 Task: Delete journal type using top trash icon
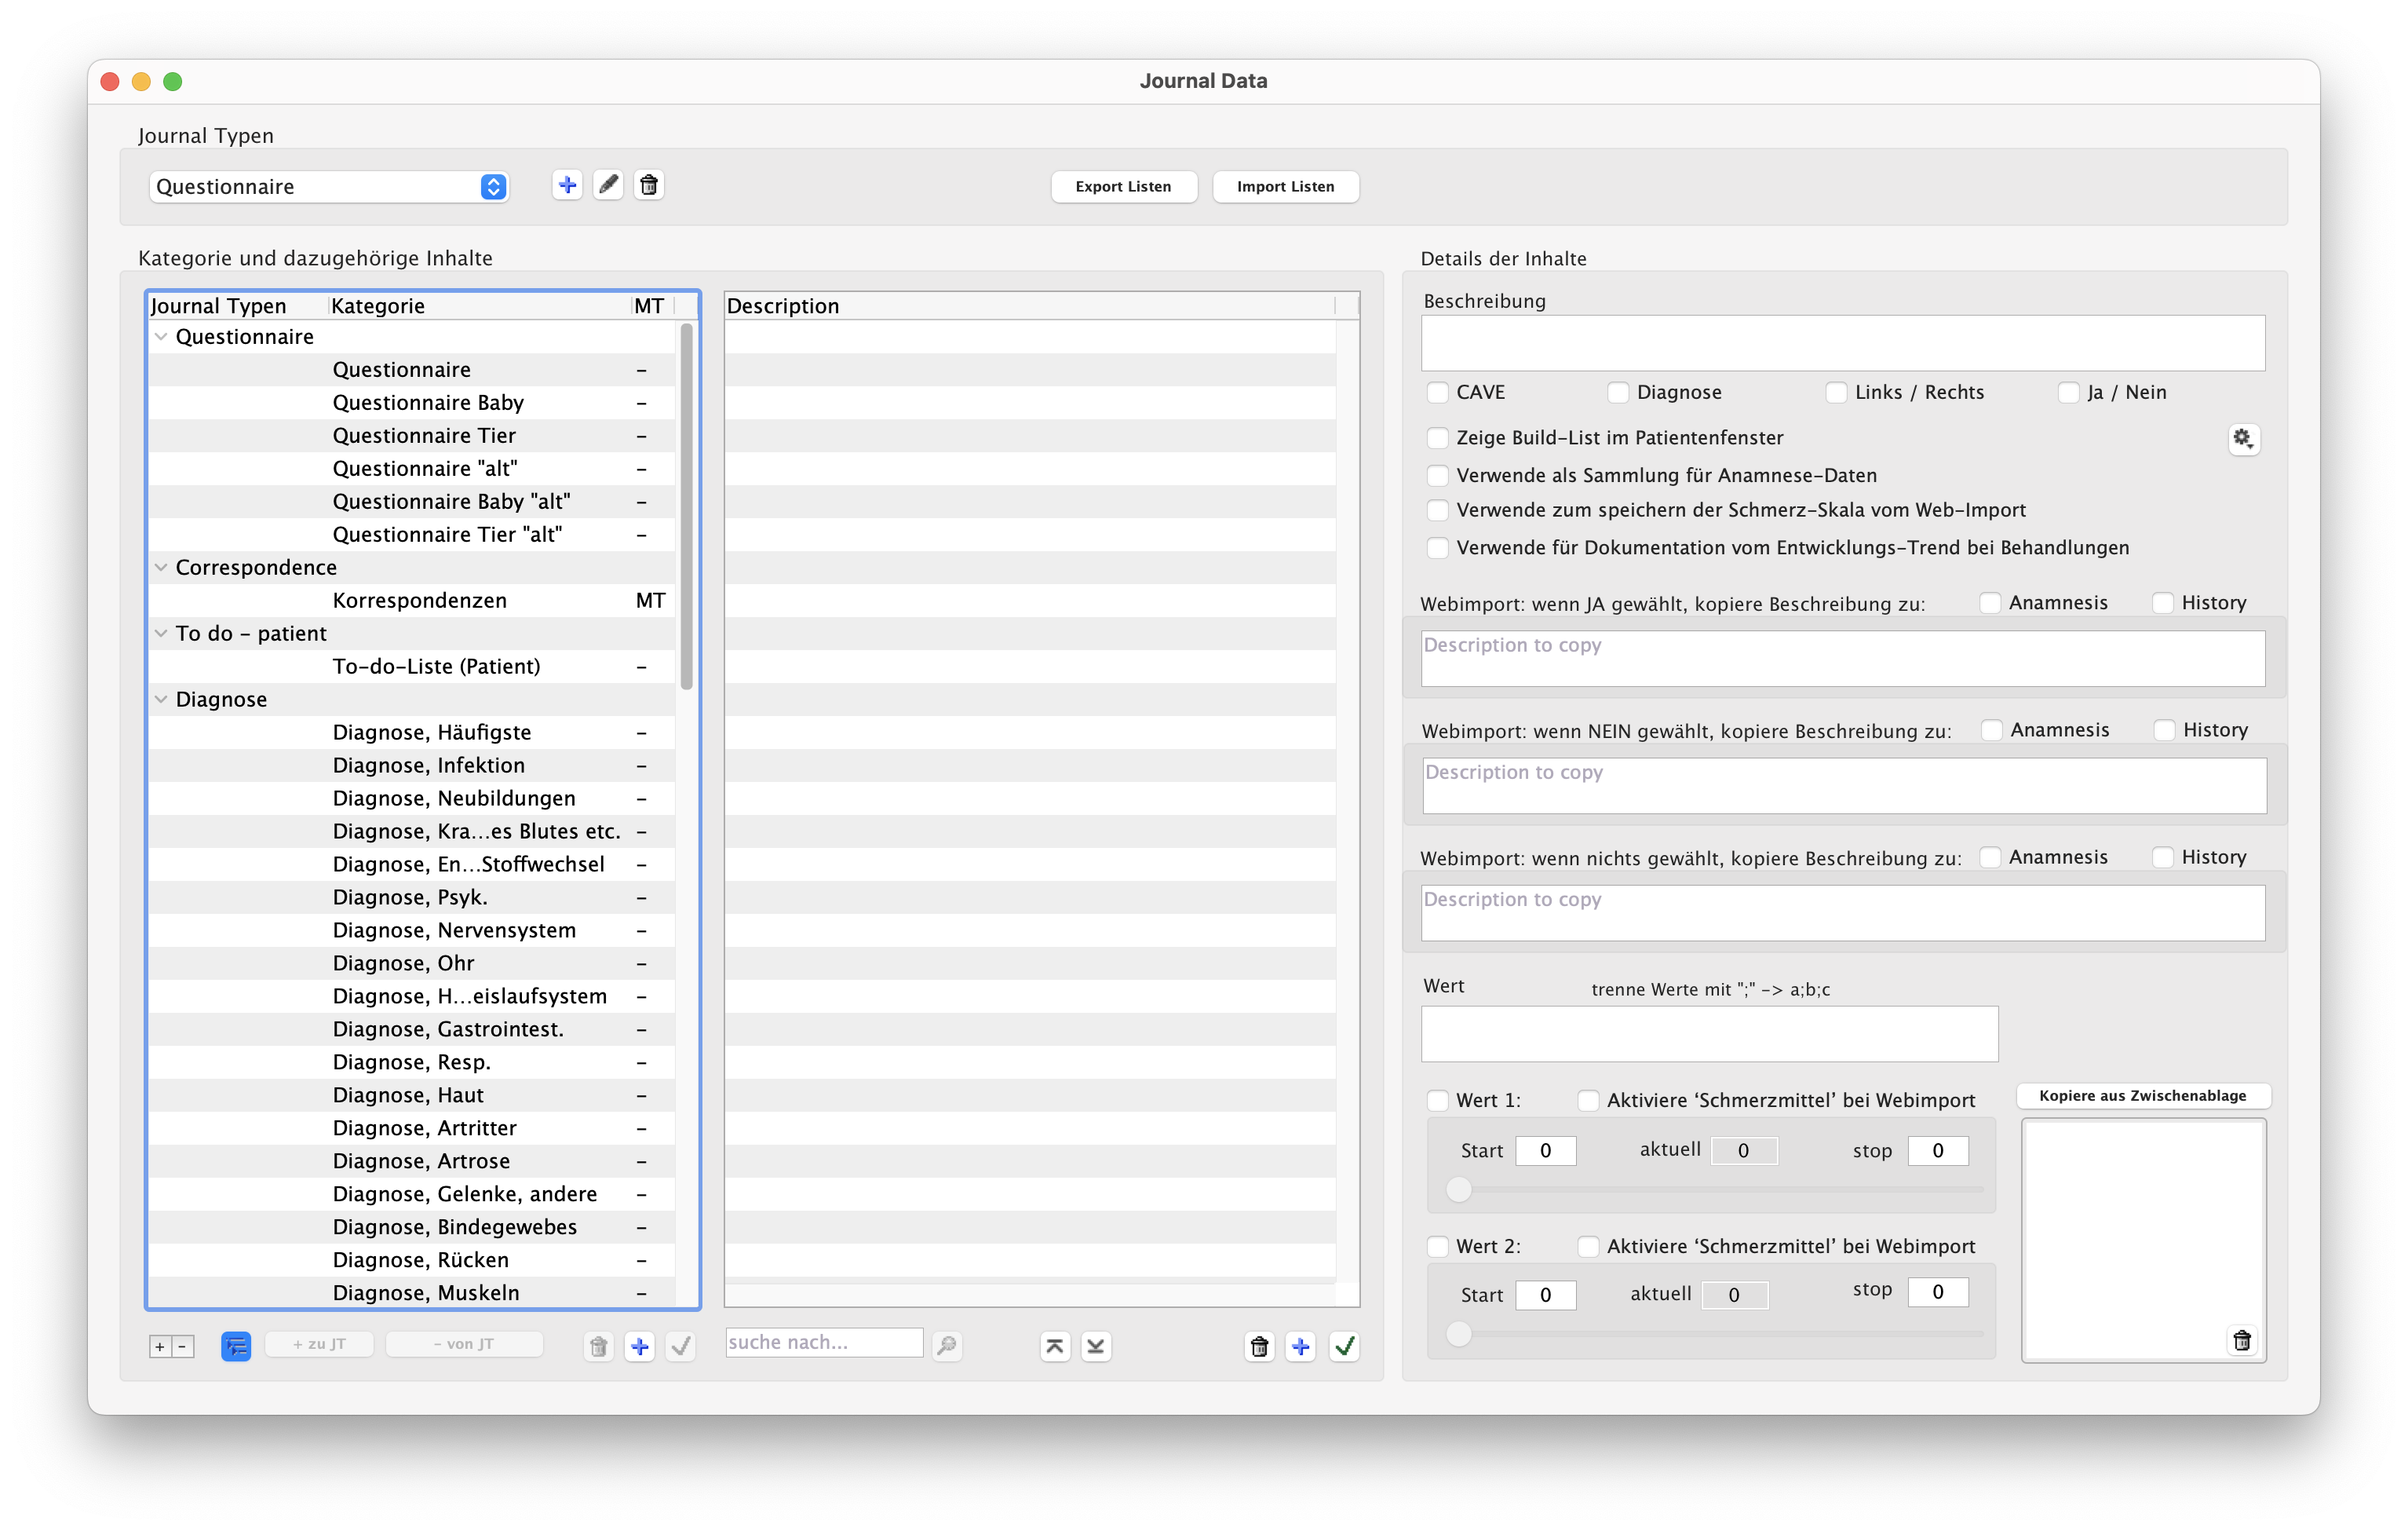(x=649, y=185)
